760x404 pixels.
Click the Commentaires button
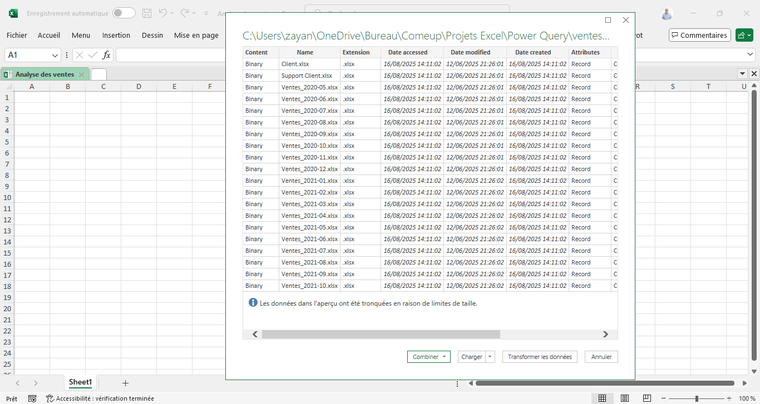point(699,35)
